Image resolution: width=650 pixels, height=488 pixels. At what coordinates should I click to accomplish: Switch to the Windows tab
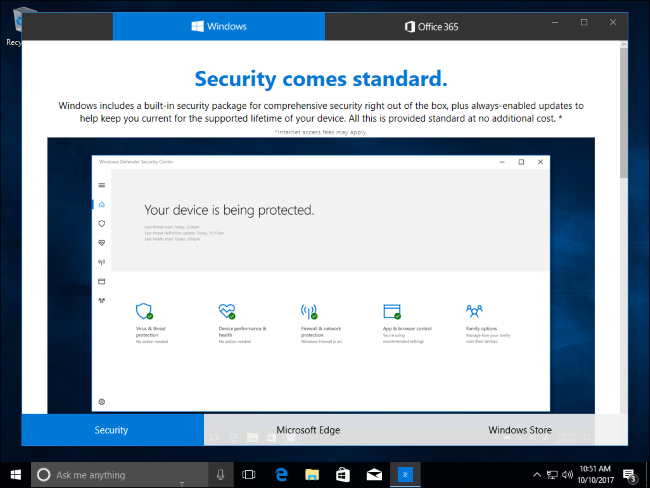tap(219, 27)
